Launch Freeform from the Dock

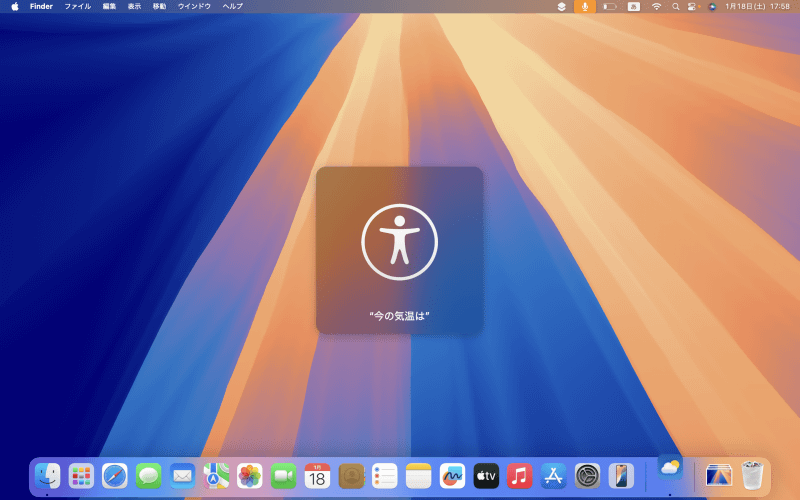coord(452,476)
